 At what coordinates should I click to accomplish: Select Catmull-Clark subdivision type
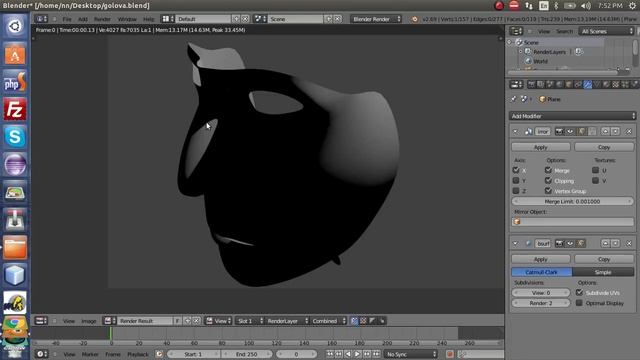click(x=542, y=272)
